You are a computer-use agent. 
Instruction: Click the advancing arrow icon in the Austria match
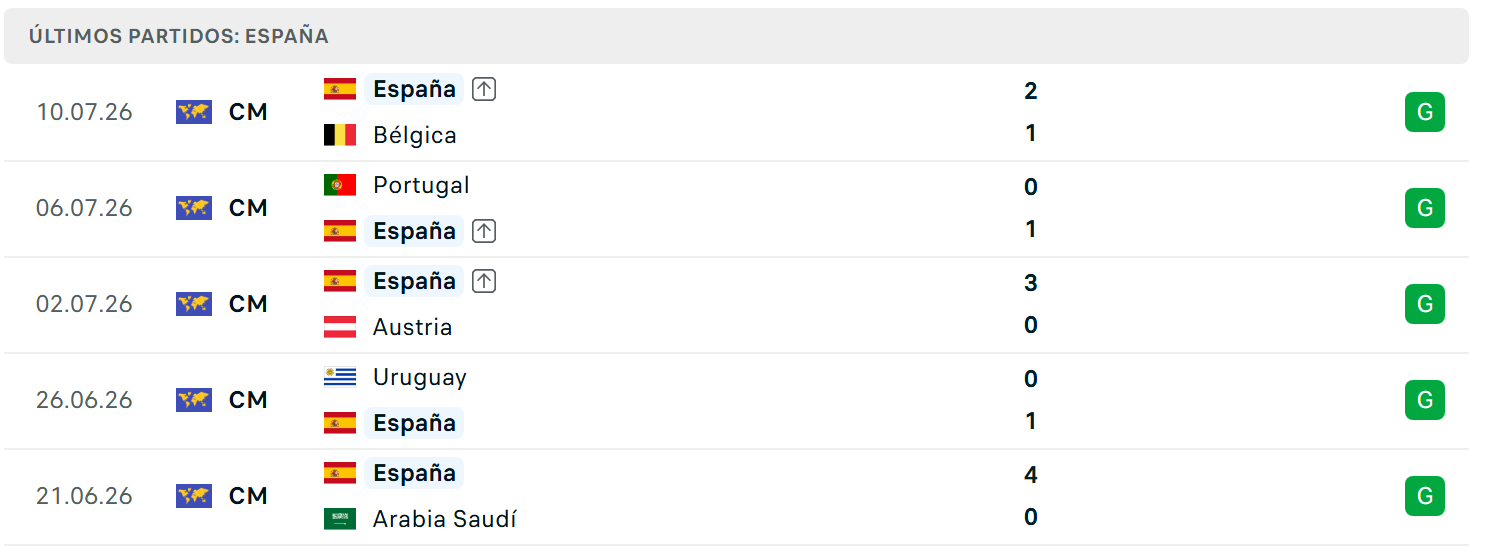tap(484, 281)
